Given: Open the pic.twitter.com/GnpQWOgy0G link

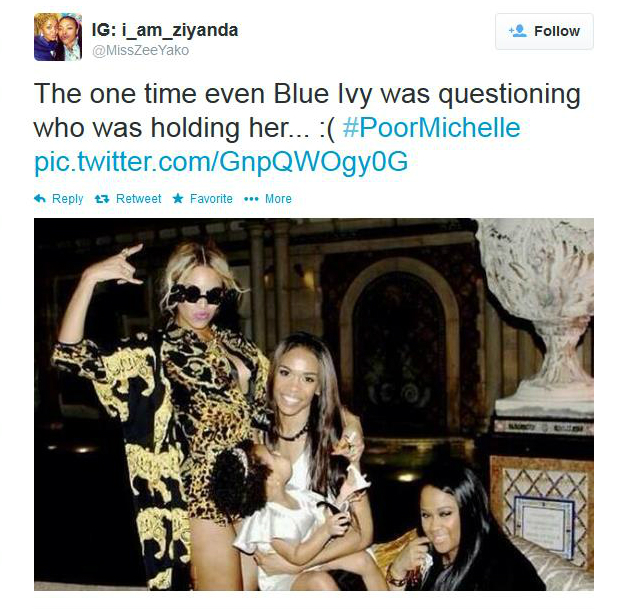Looking at the screenshot, I should (221, 162).
